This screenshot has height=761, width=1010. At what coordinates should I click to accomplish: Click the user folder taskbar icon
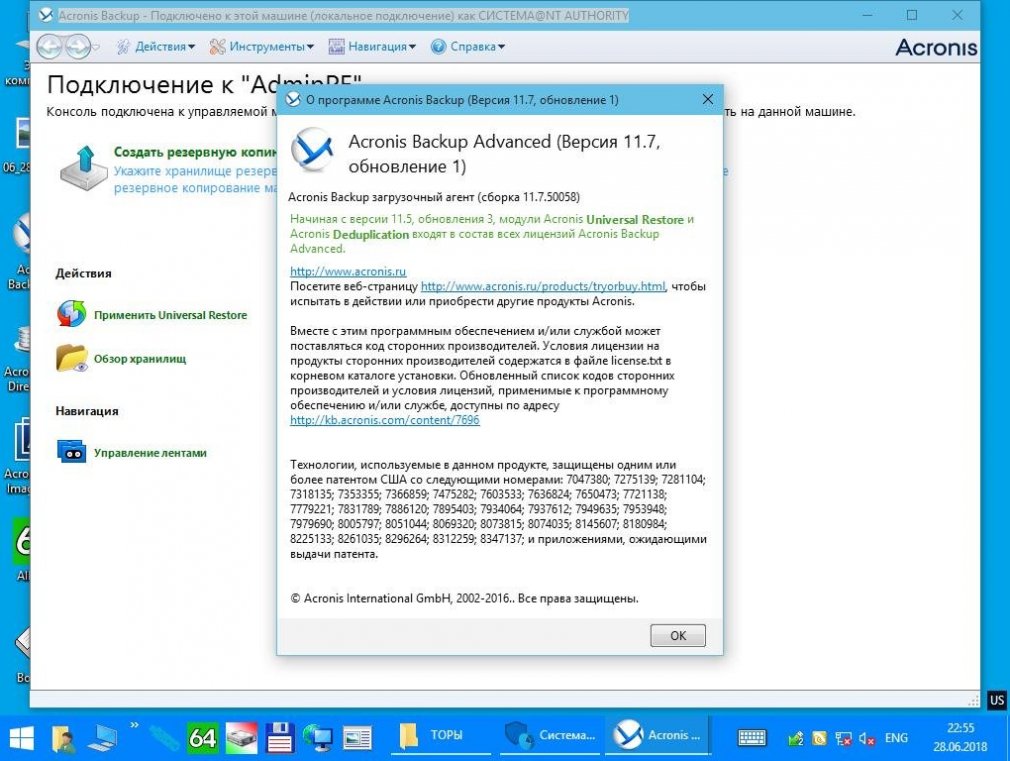click(x=64, y=738)
